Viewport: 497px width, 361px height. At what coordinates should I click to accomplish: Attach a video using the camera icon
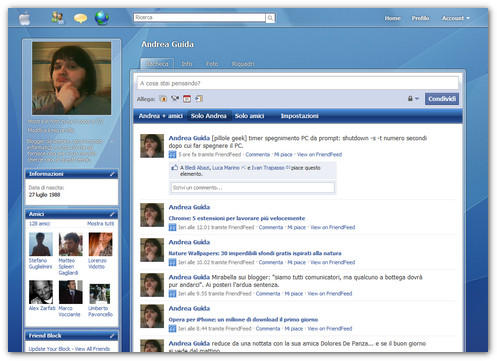pos(175,98)
